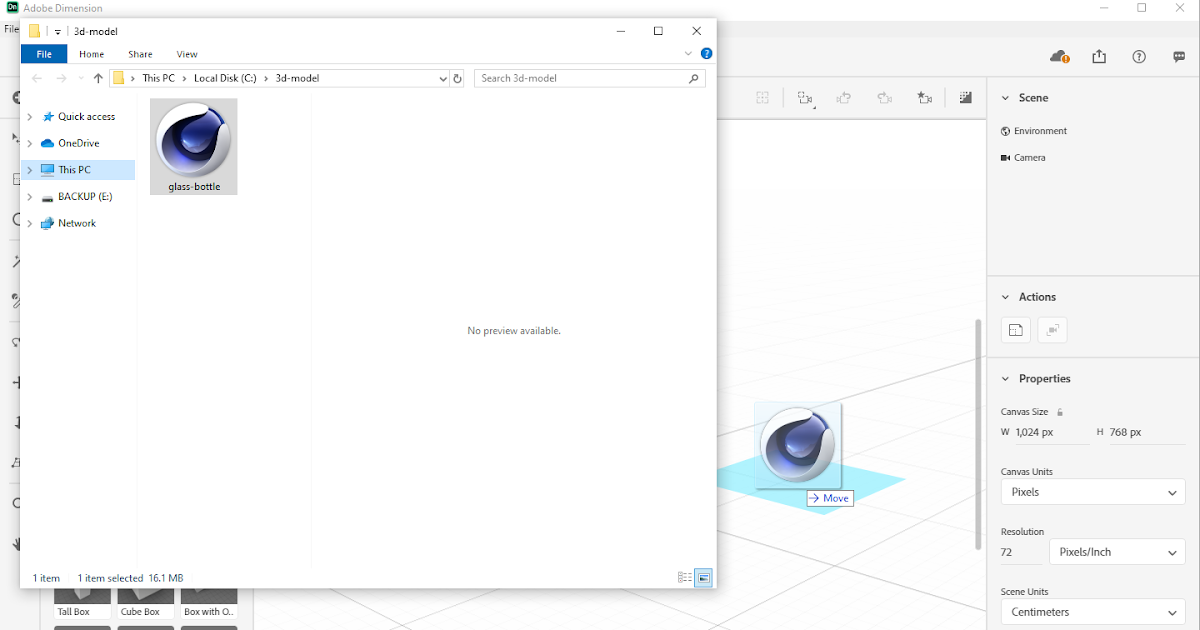Expand the Quick access tree node
Viewport: 1200px width, 630px height.
pos(30,117)
